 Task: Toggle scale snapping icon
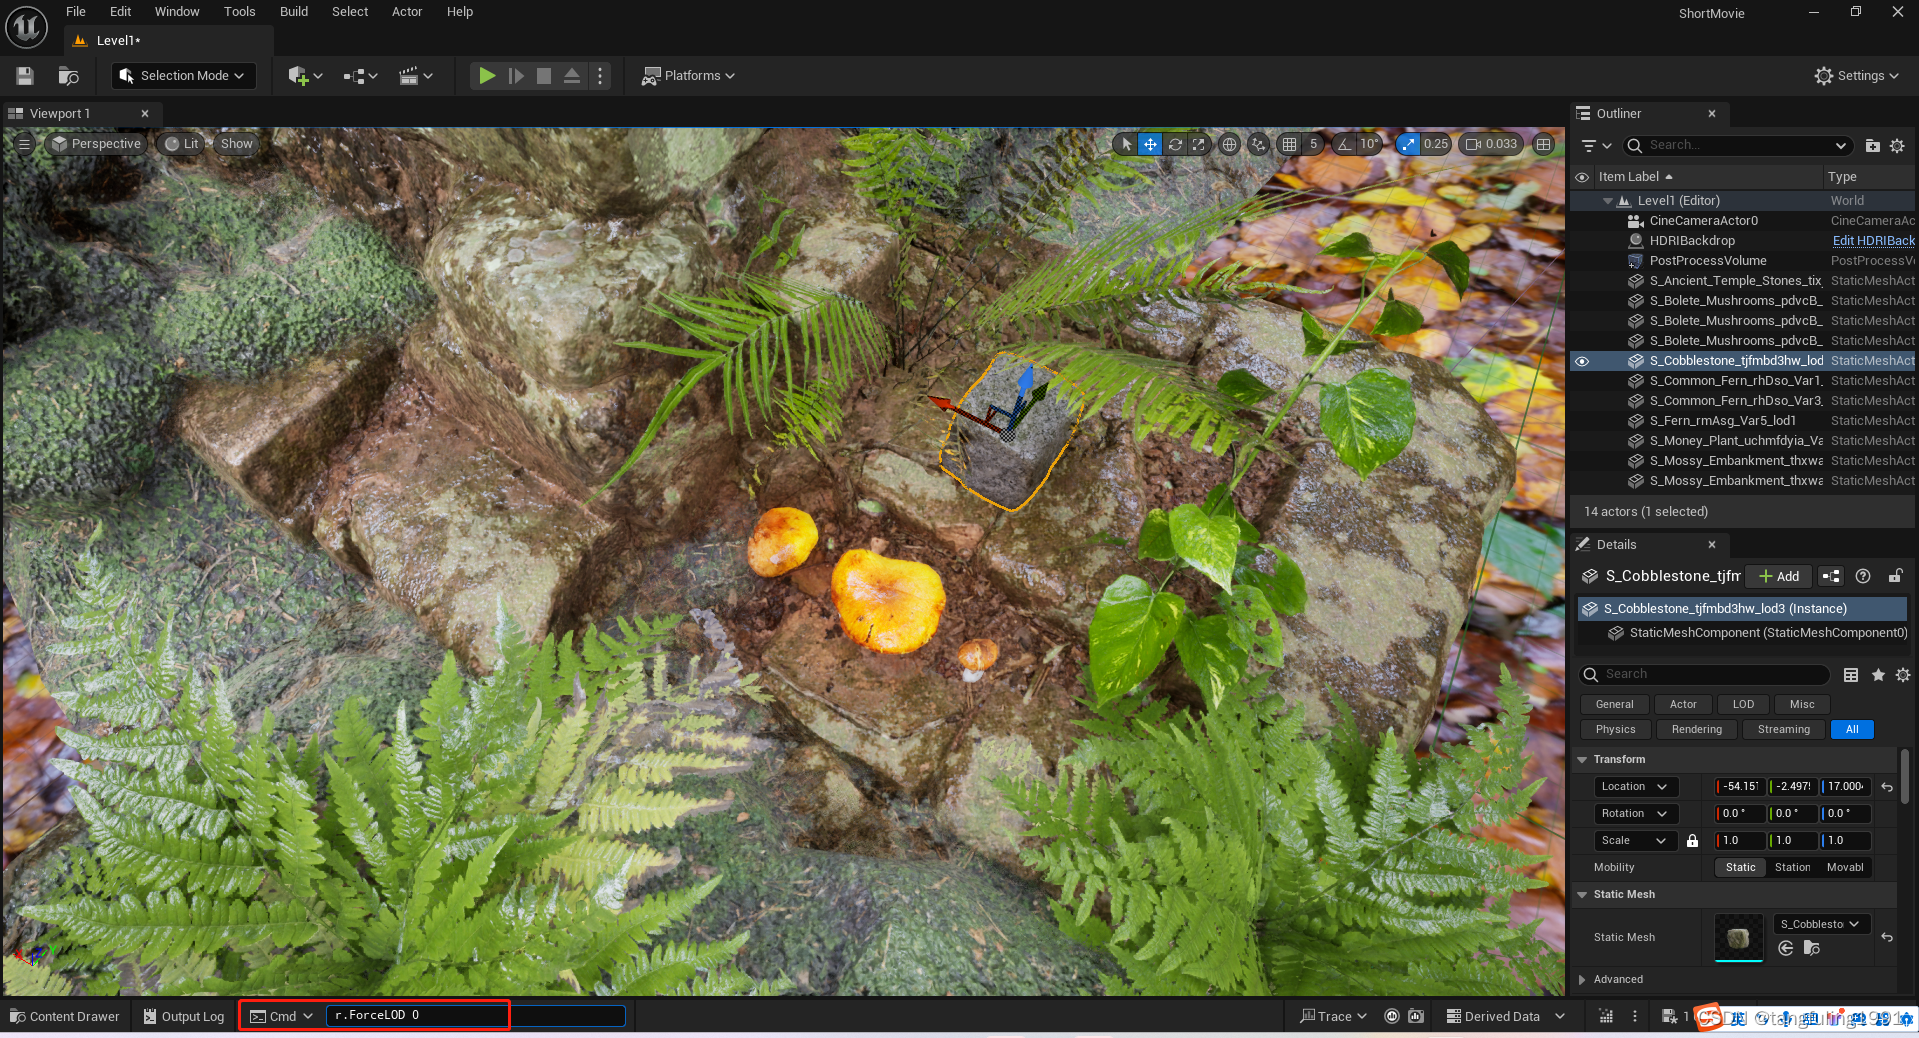[x=1408, y=144]
